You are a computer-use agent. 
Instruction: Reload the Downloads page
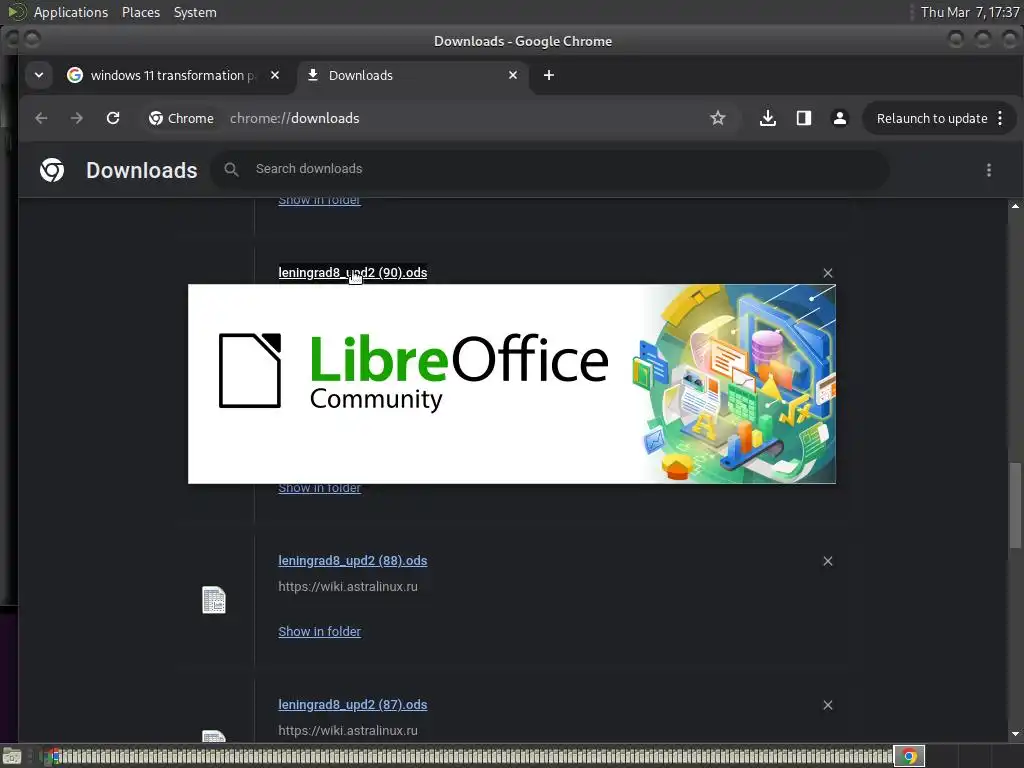pyautogui.click(x=113, y=118)
